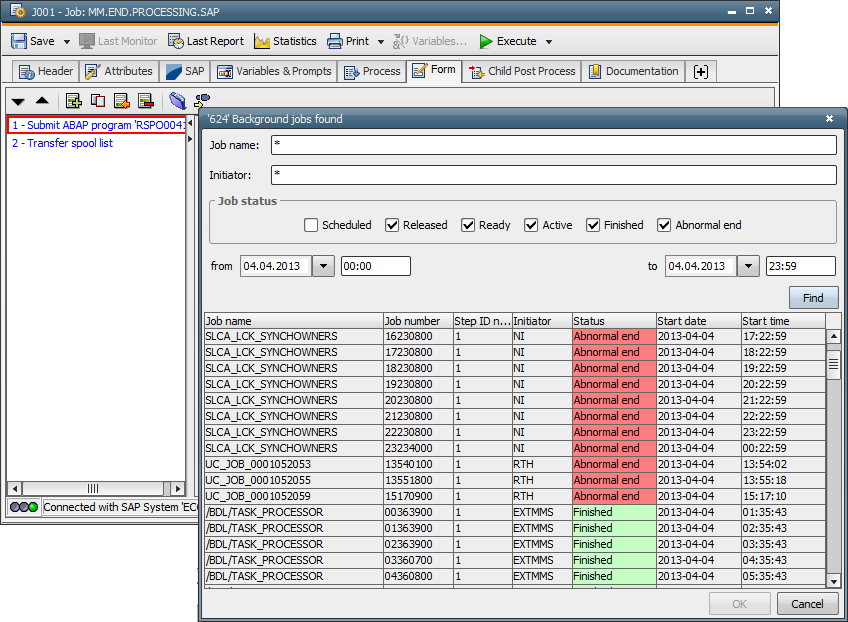Click the copy step icon in the step toolbar

click(97, 100)
